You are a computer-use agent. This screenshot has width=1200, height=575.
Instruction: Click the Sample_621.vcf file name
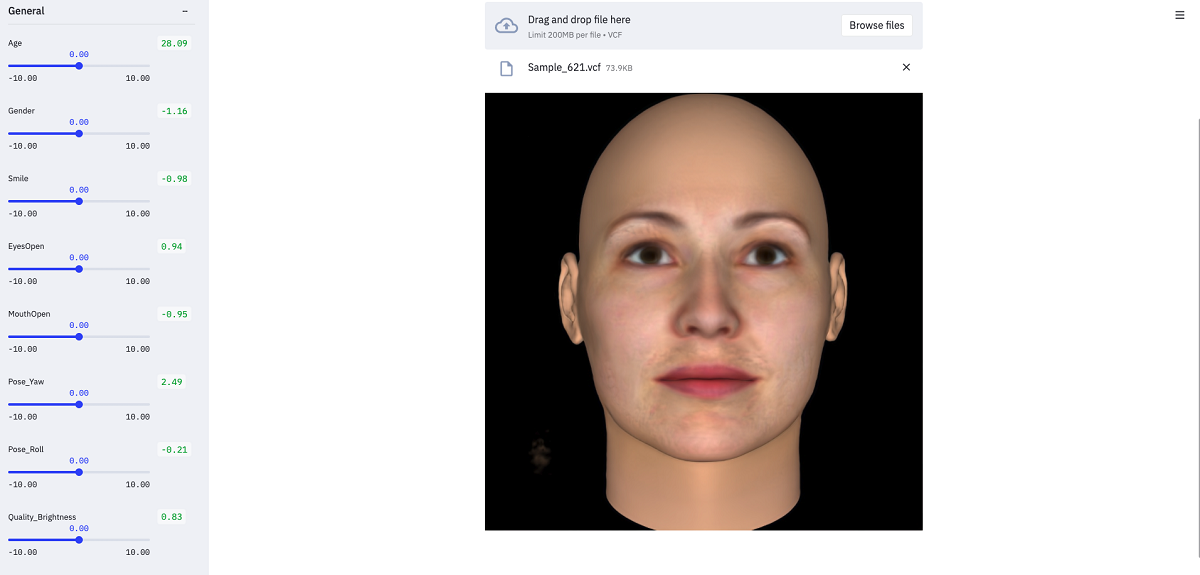point(564,67)
